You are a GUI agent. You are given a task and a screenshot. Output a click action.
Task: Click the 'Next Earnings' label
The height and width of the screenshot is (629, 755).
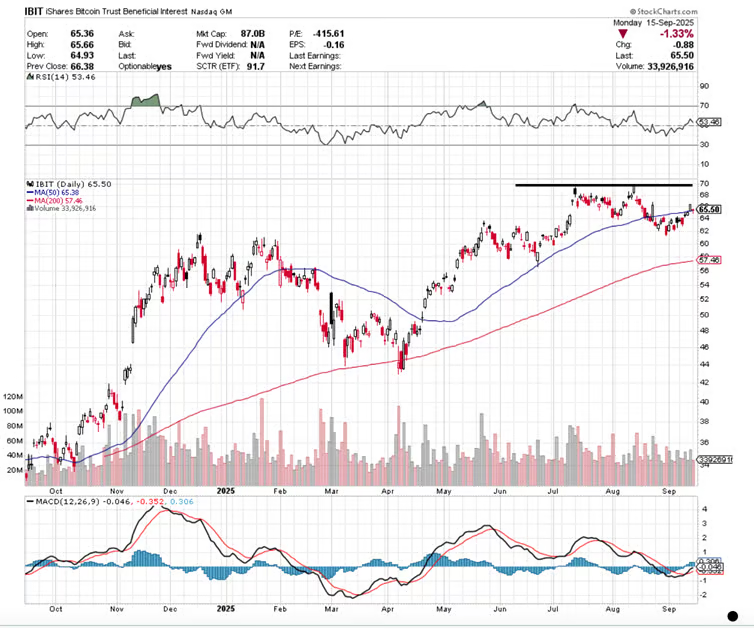(x=315, y=66)
